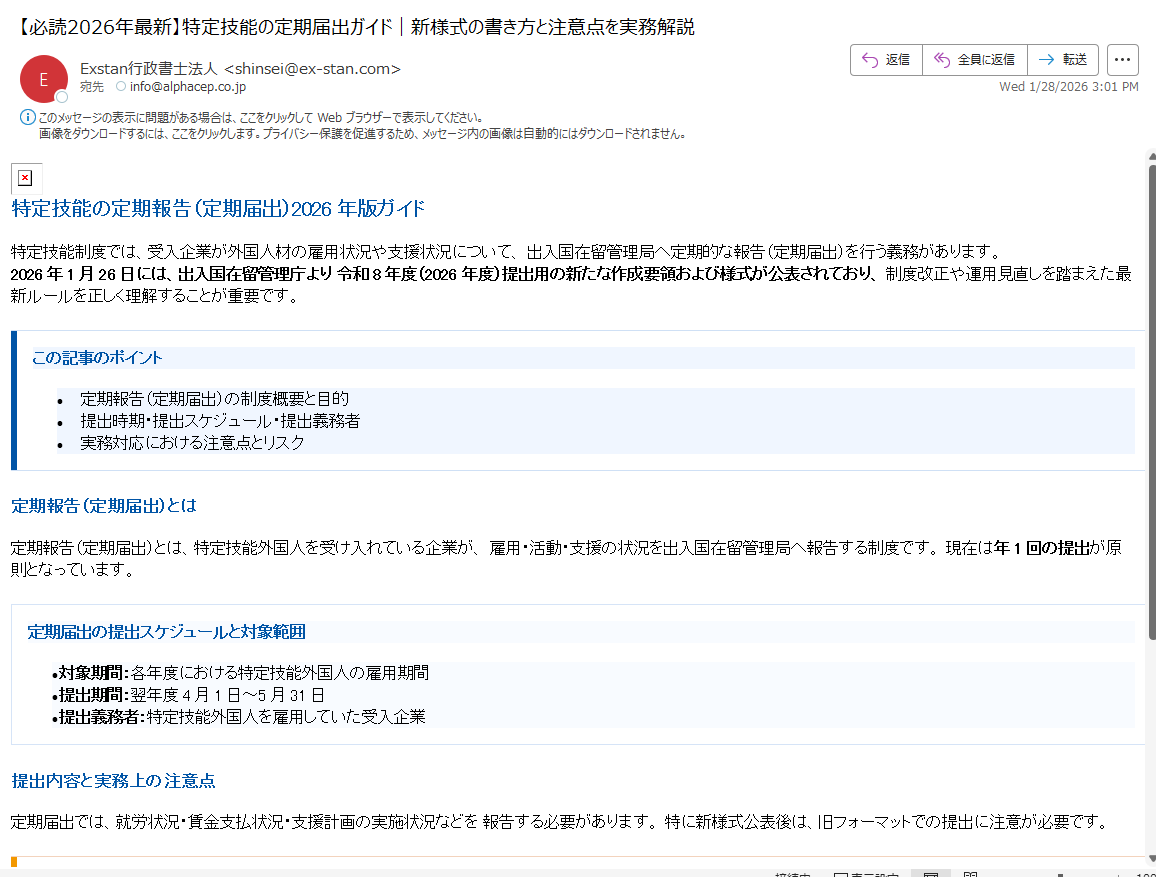This screenshot has width=1156, height=877.
Task: Switch to Normal view in status bar
Action: (930, 874)
